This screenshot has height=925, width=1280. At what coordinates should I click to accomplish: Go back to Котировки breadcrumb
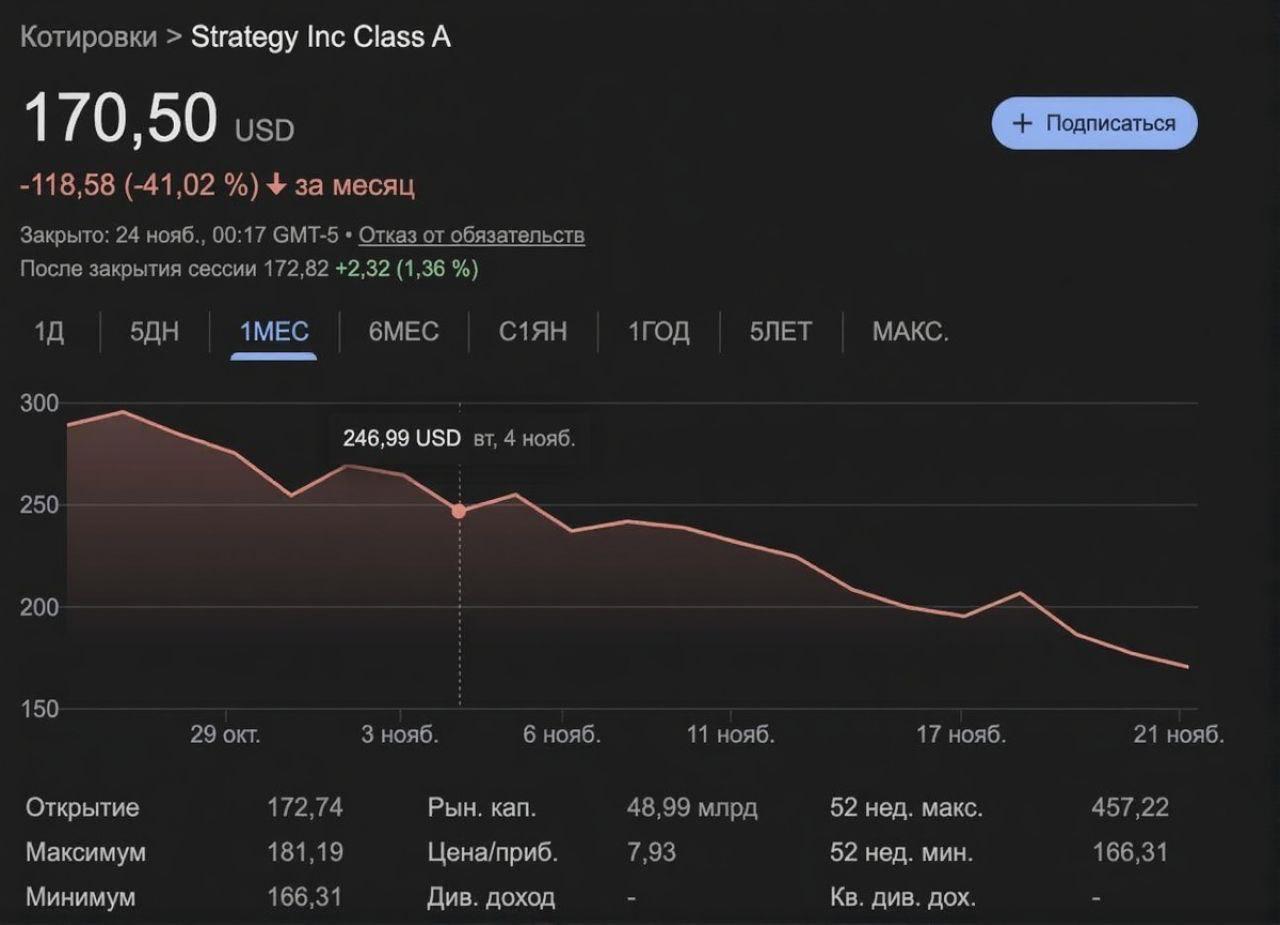88,37
